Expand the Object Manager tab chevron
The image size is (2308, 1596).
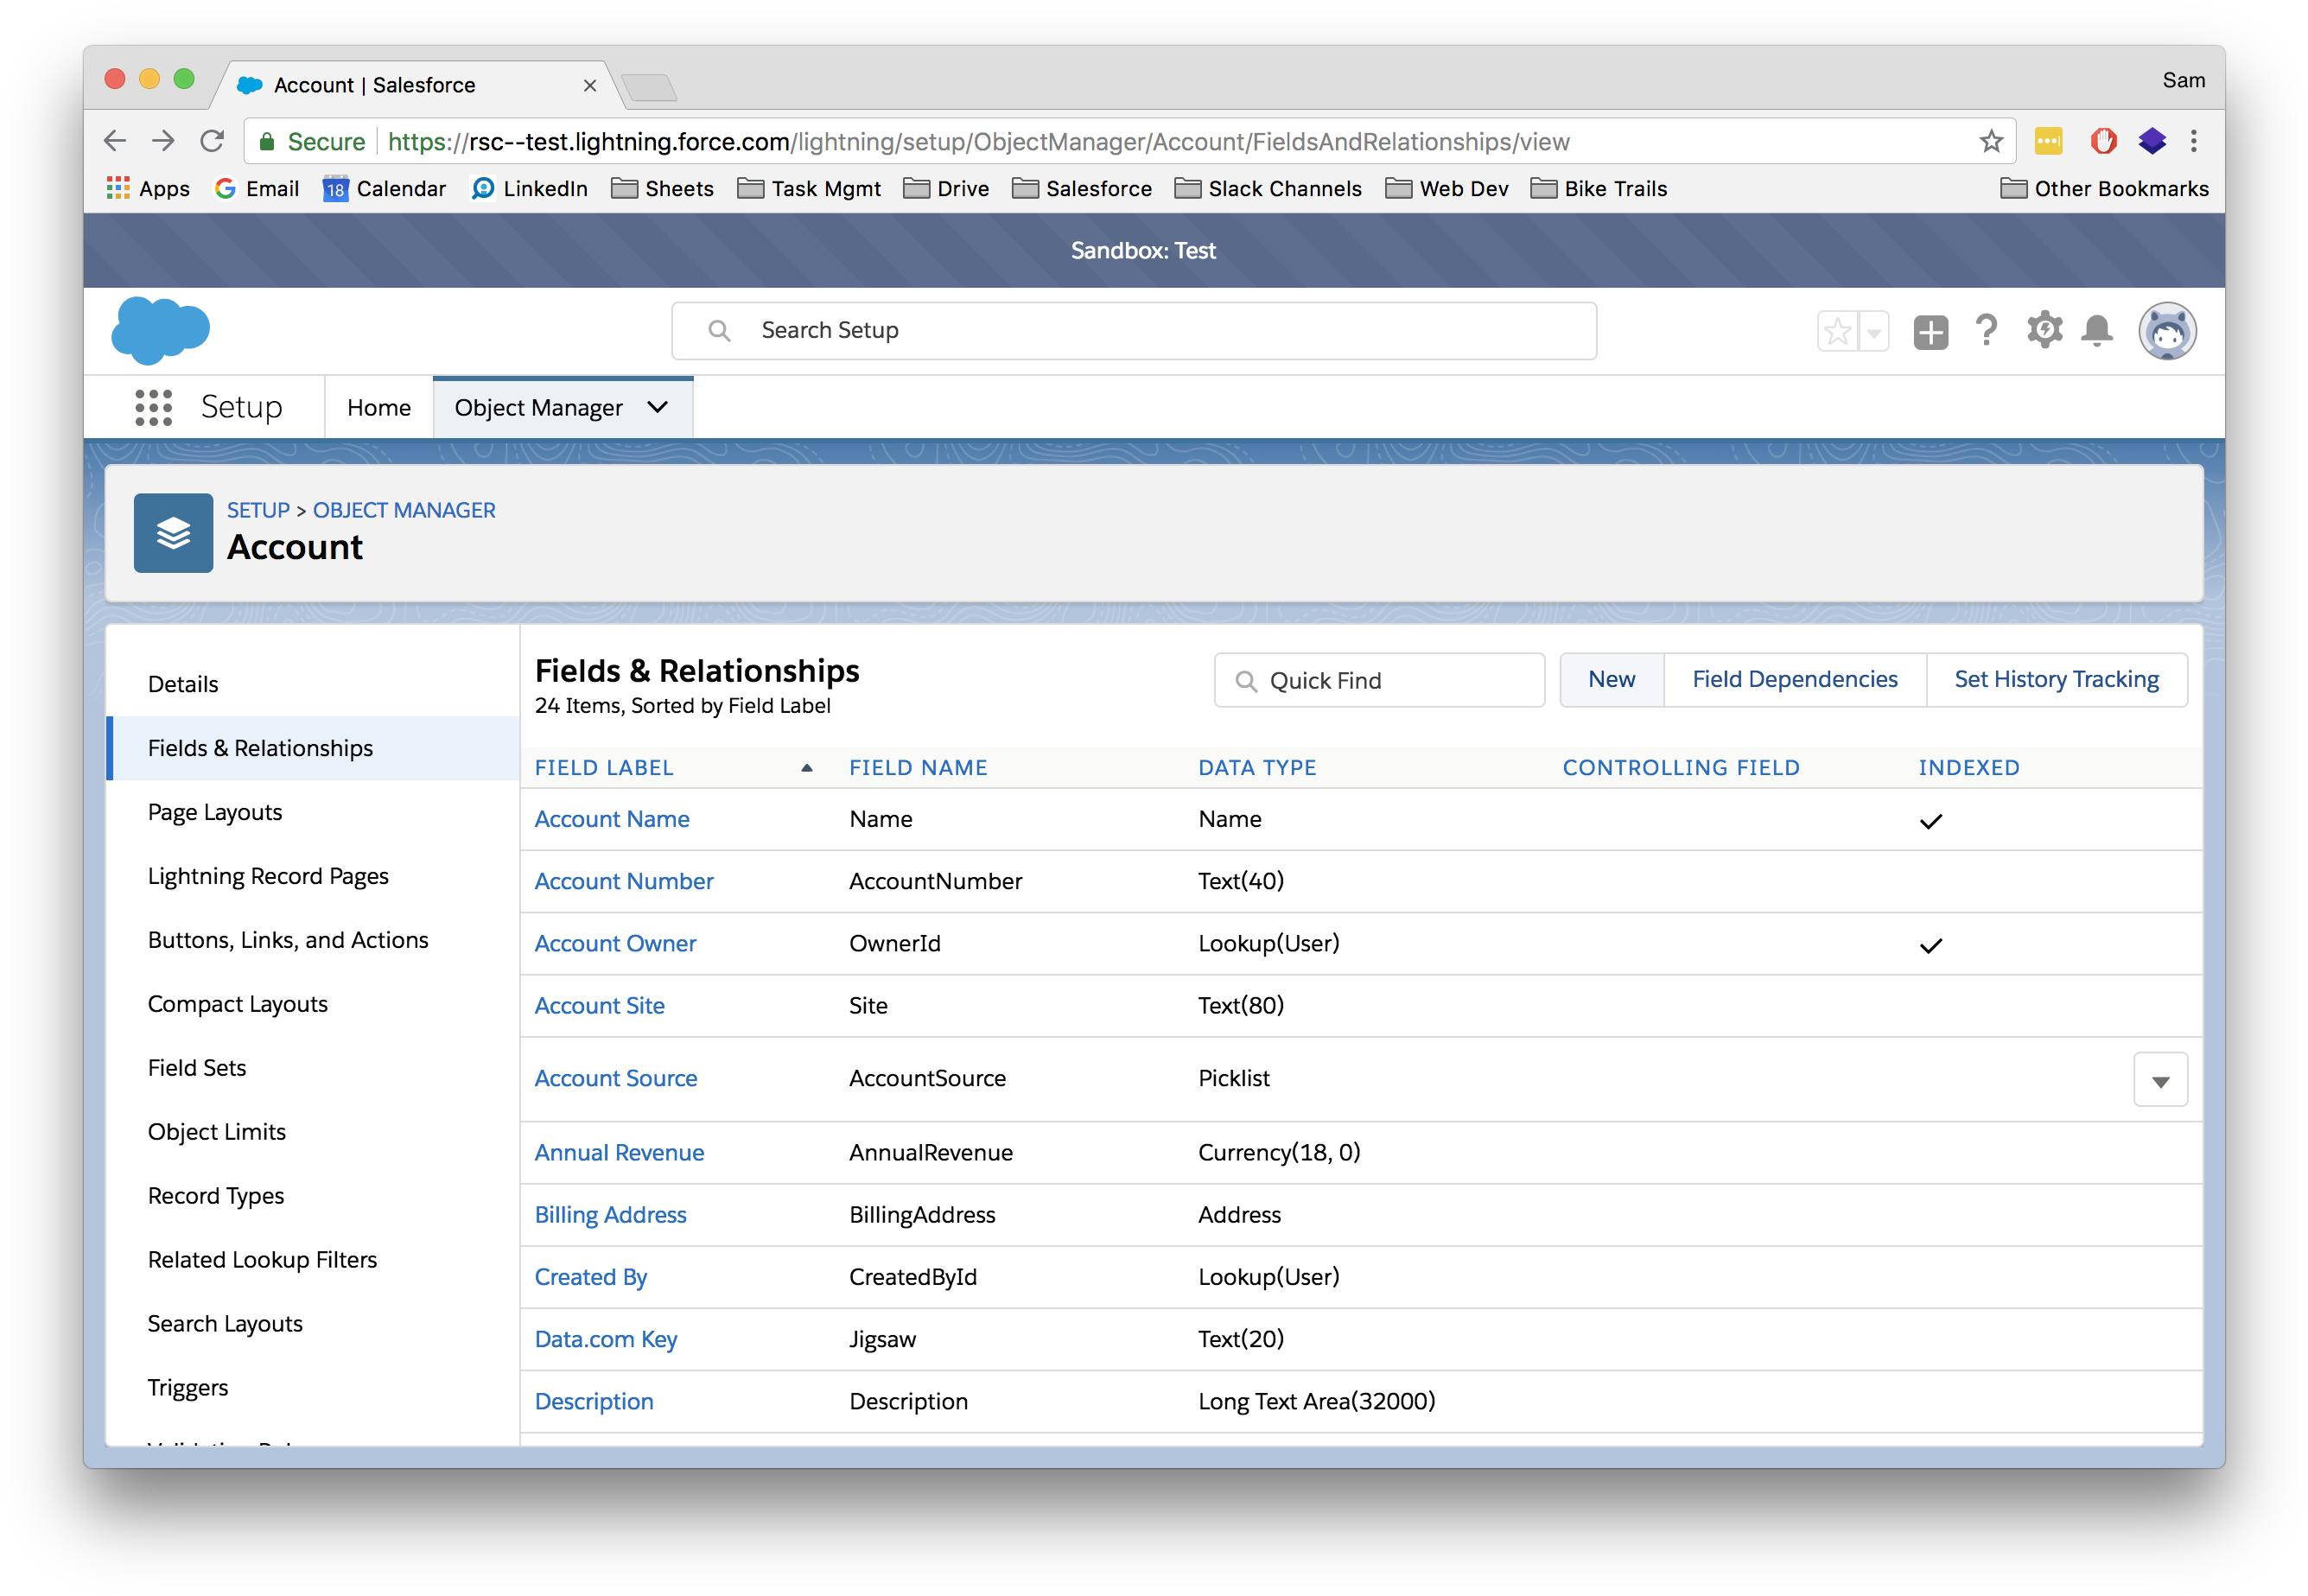coord(657,407)
